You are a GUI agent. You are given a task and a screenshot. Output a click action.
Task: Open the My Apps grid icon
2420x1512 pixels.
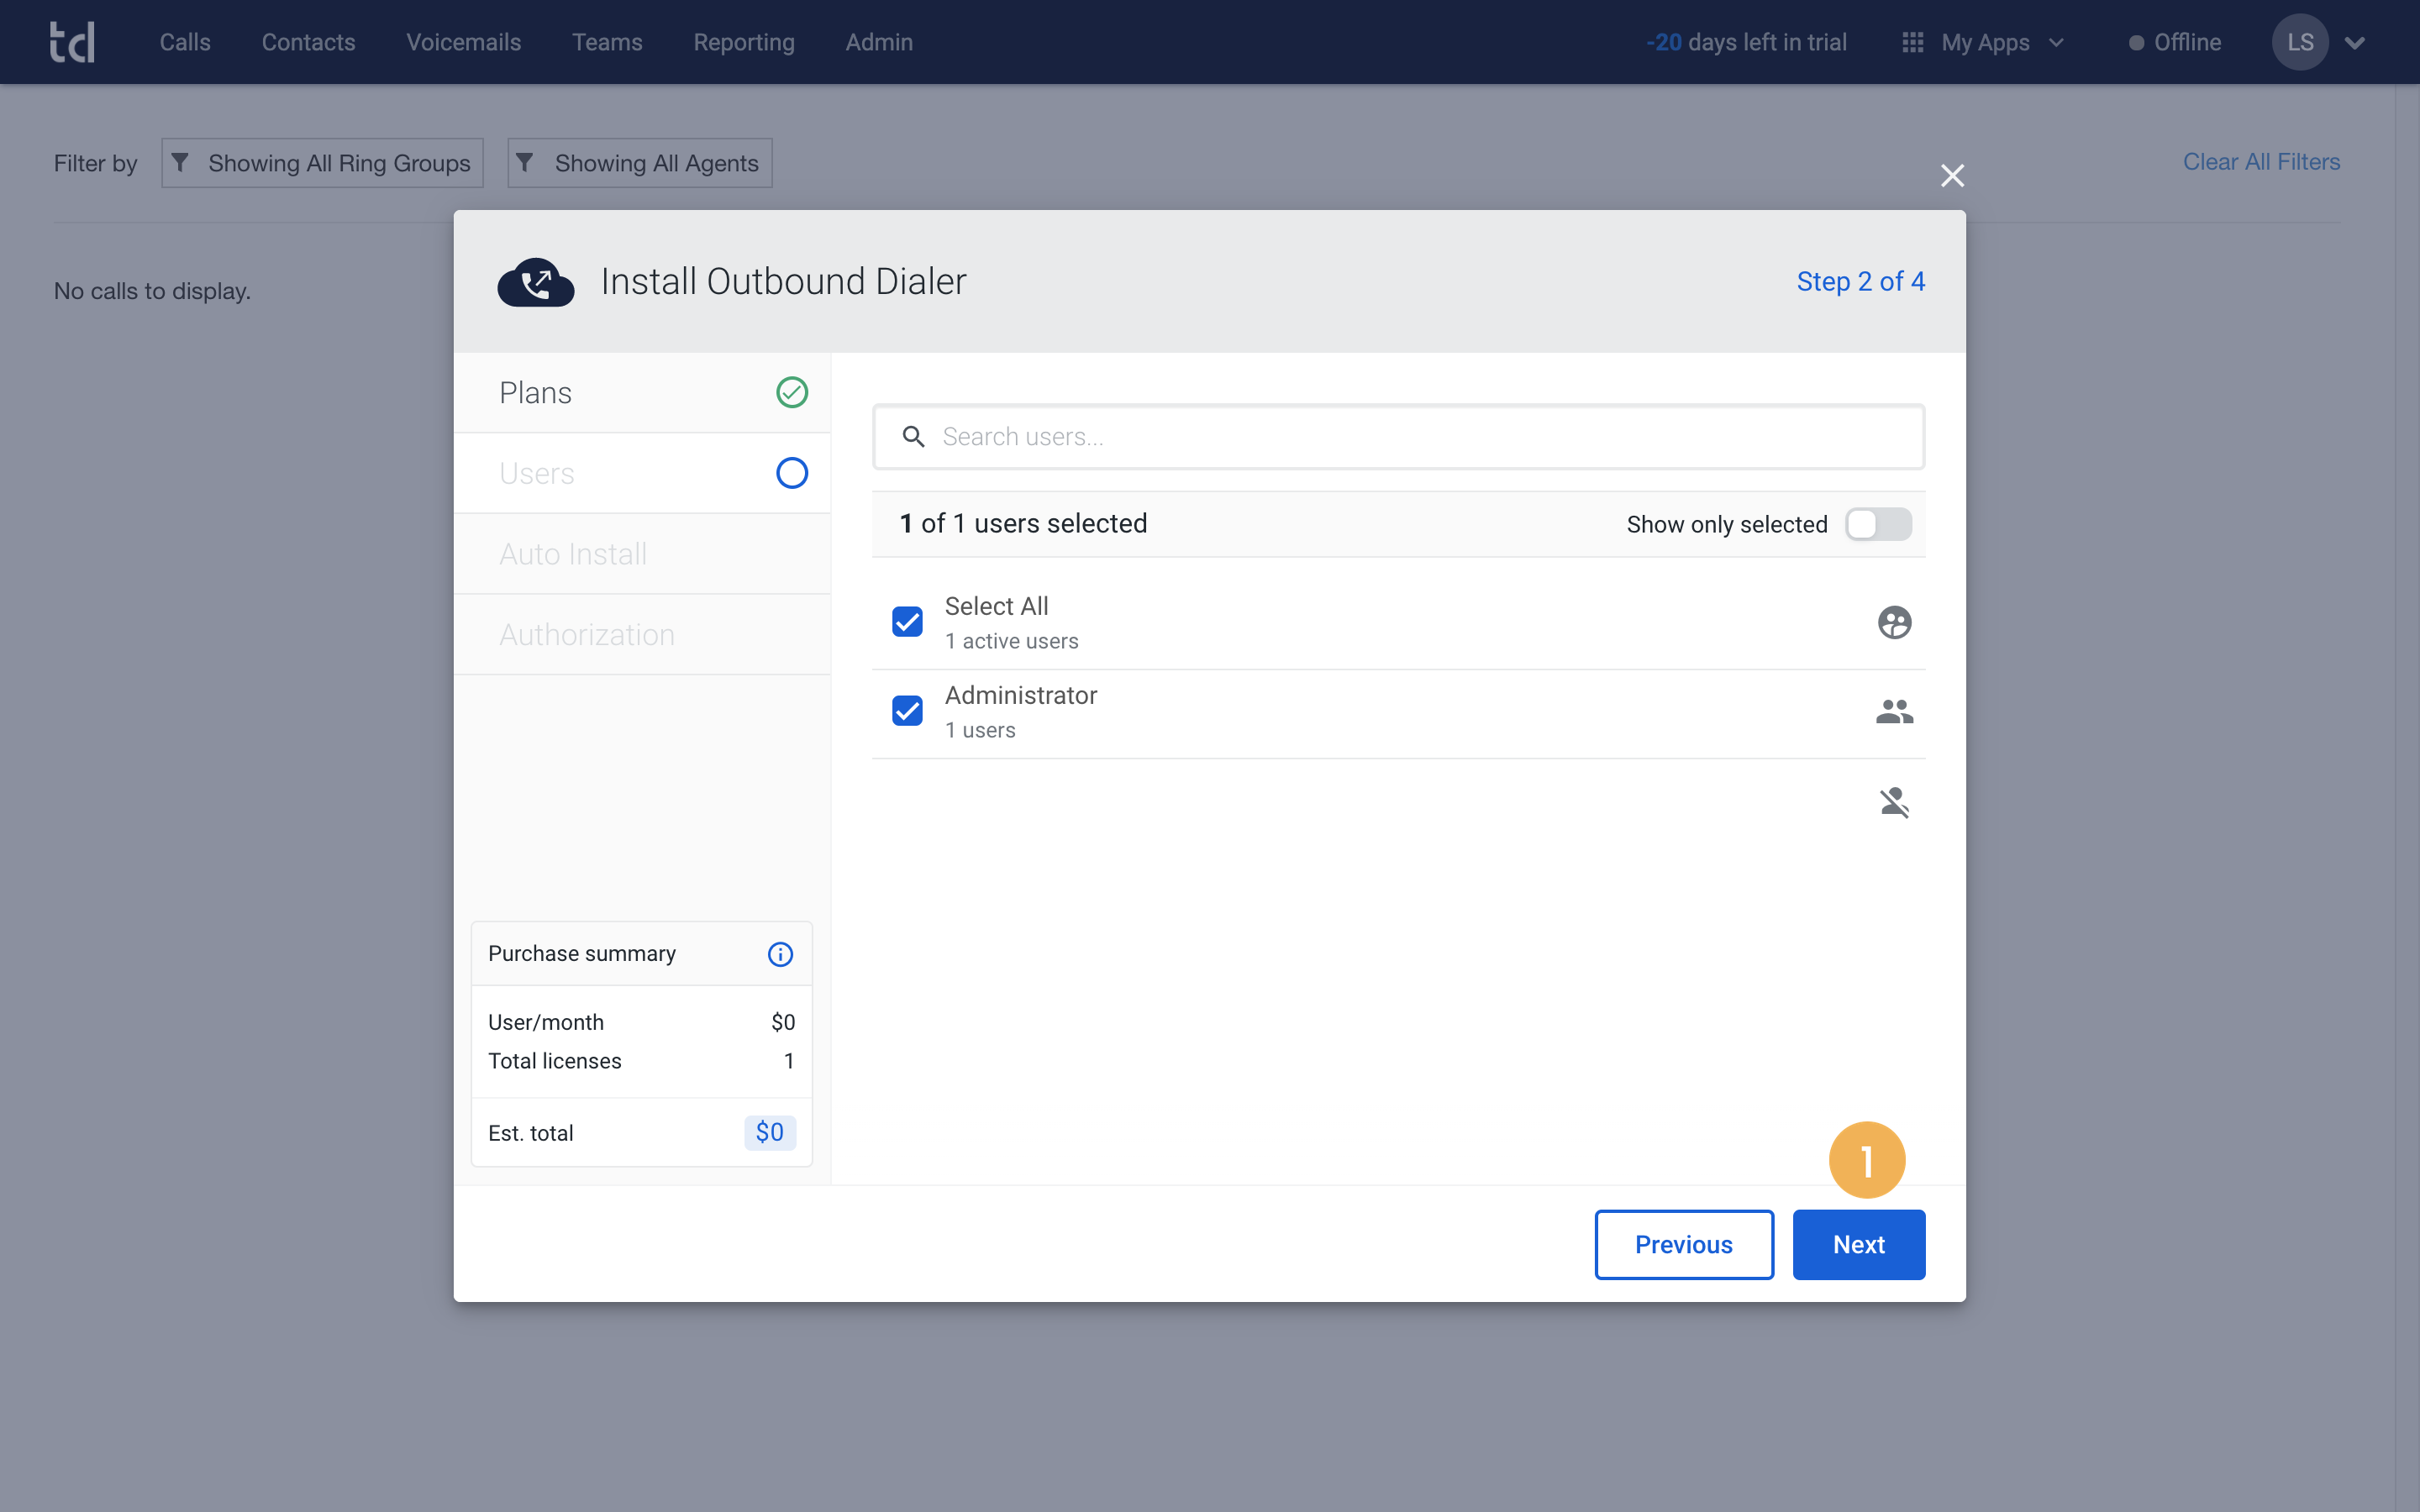(x=1912, y=42)
